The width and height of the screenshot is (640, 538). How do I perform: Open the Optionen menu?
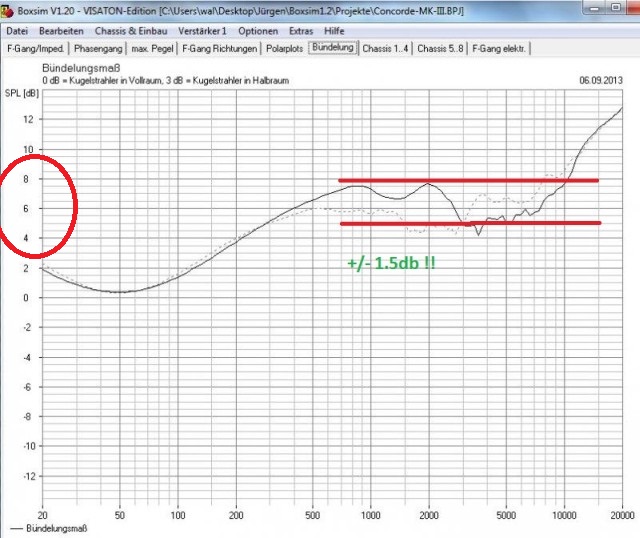[258, 31]
